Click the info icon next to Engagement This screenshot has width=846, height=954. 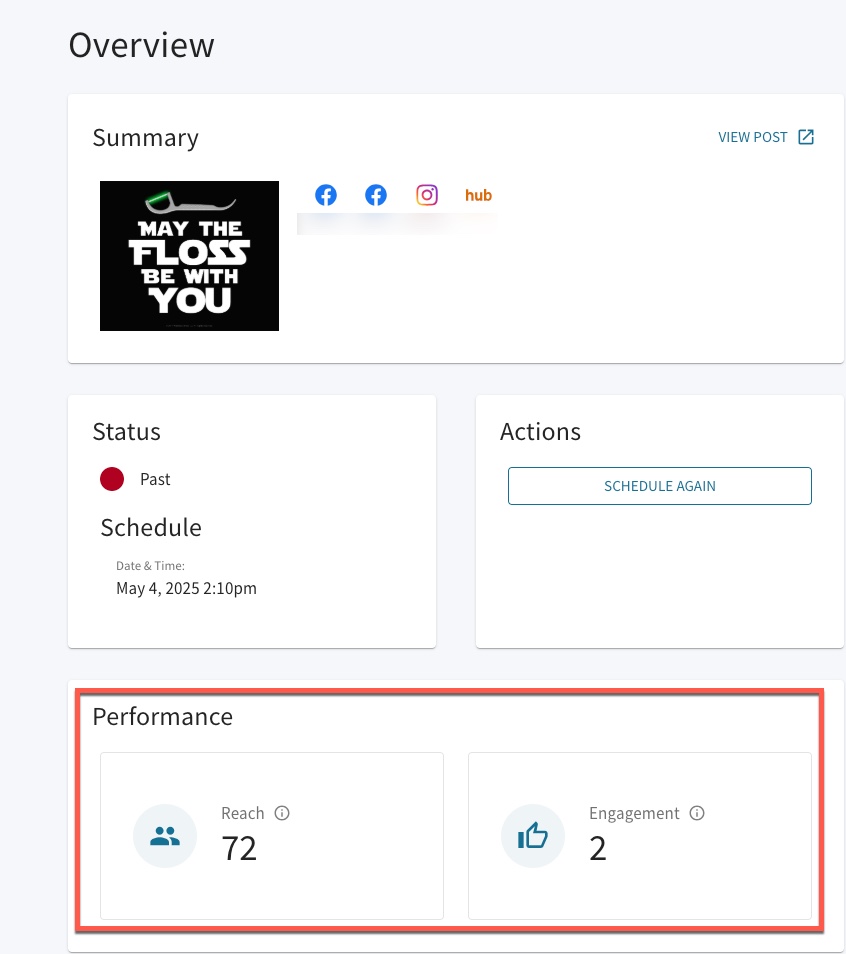point(697,813)
